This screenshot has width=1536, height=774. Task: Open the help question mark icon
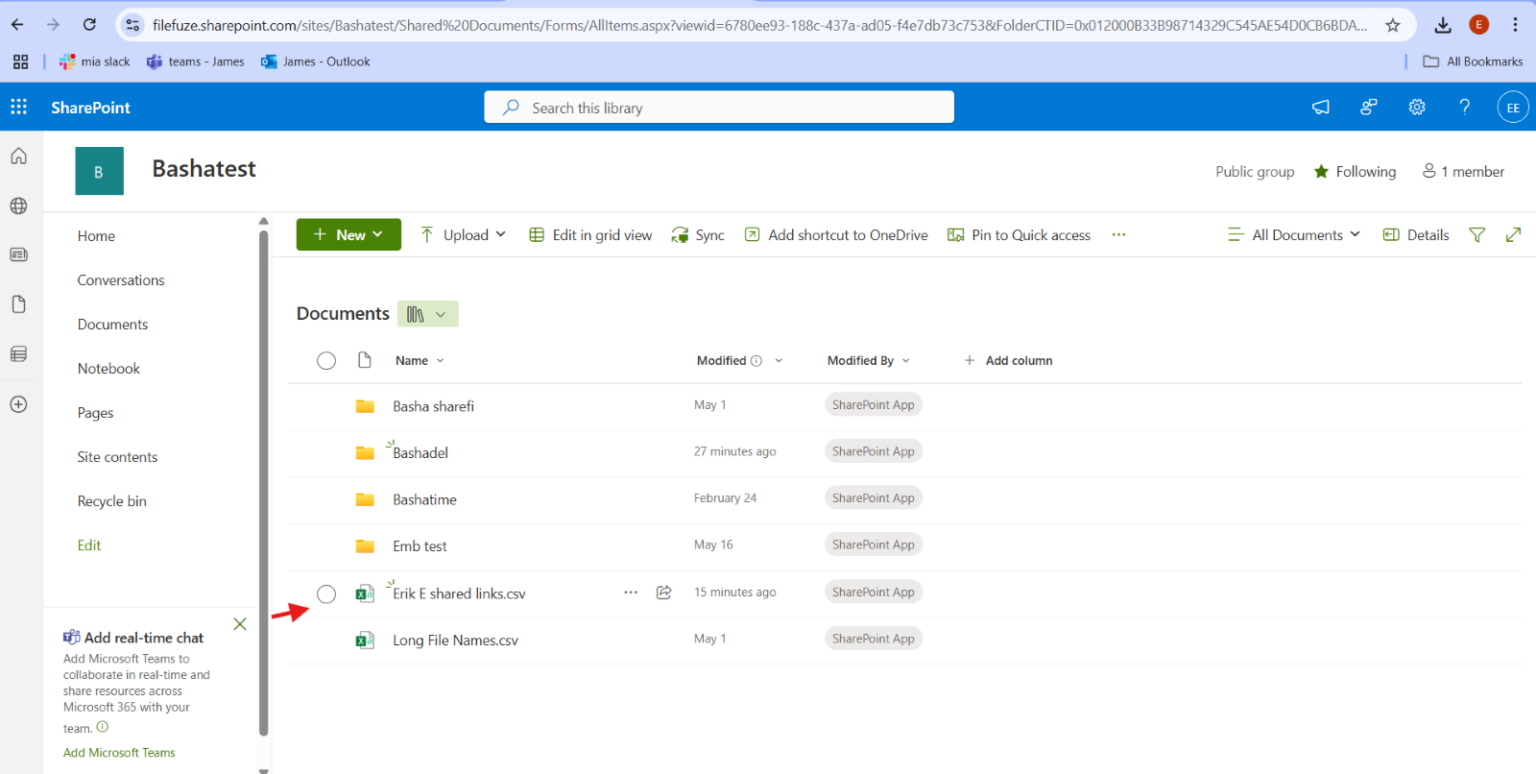1464,107
